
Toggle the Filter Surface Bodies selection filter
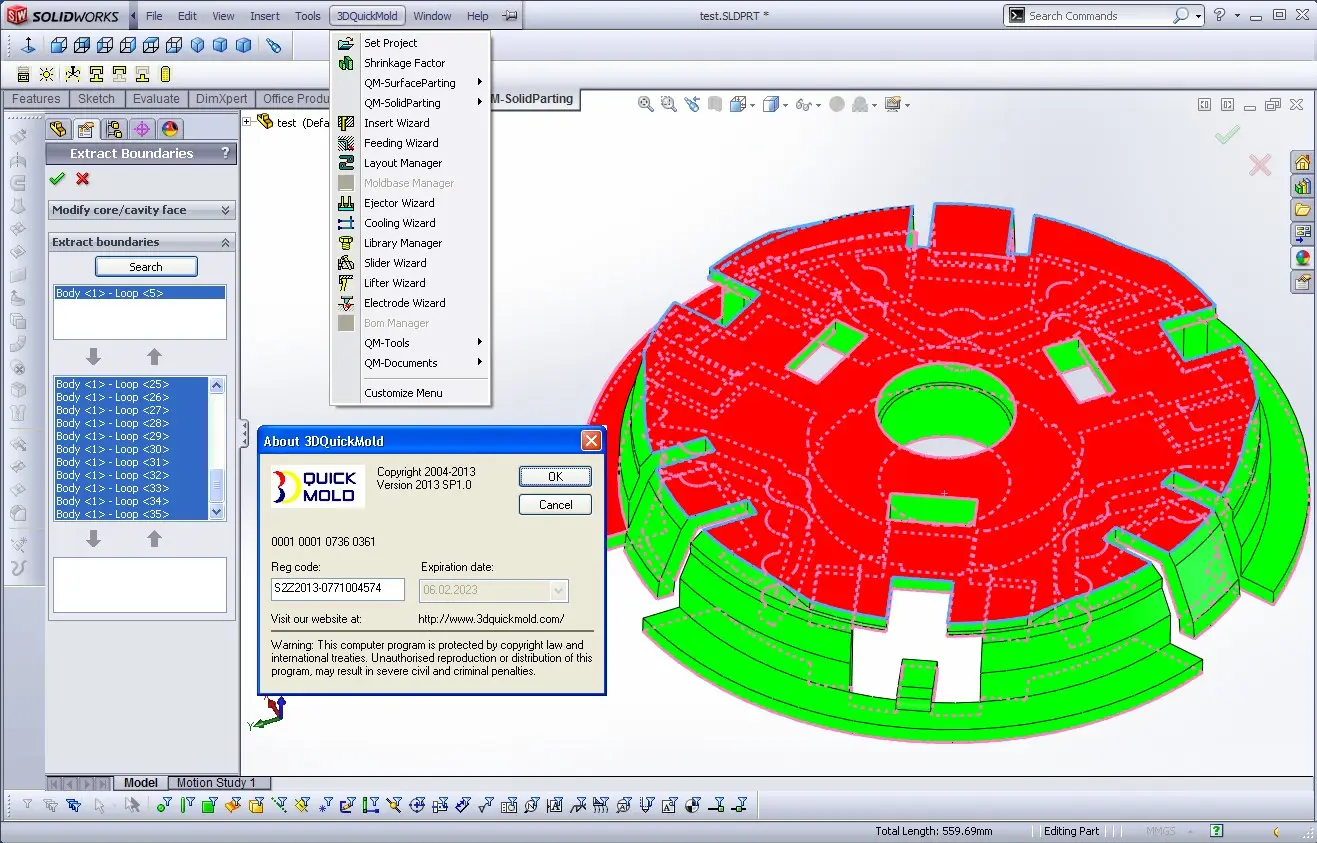[x=232, y=805]
